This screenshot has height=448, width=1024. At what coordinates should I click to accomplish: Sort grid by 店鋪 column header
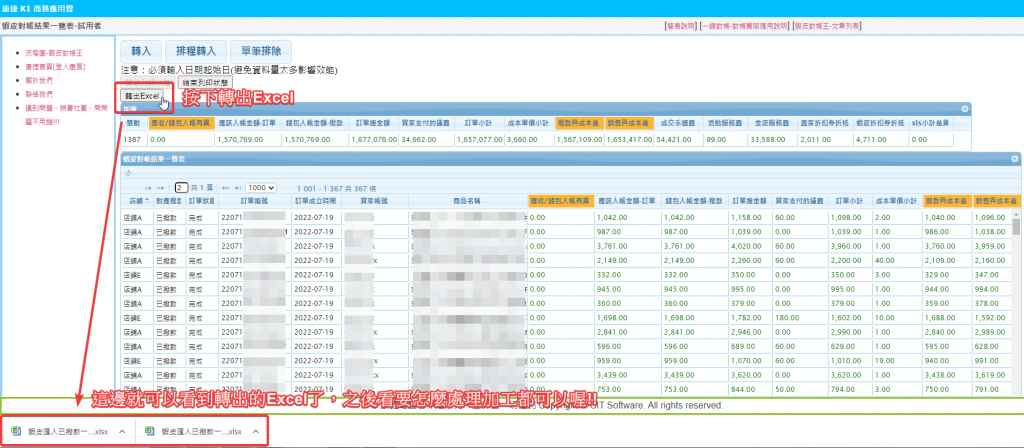pos(133,201)
